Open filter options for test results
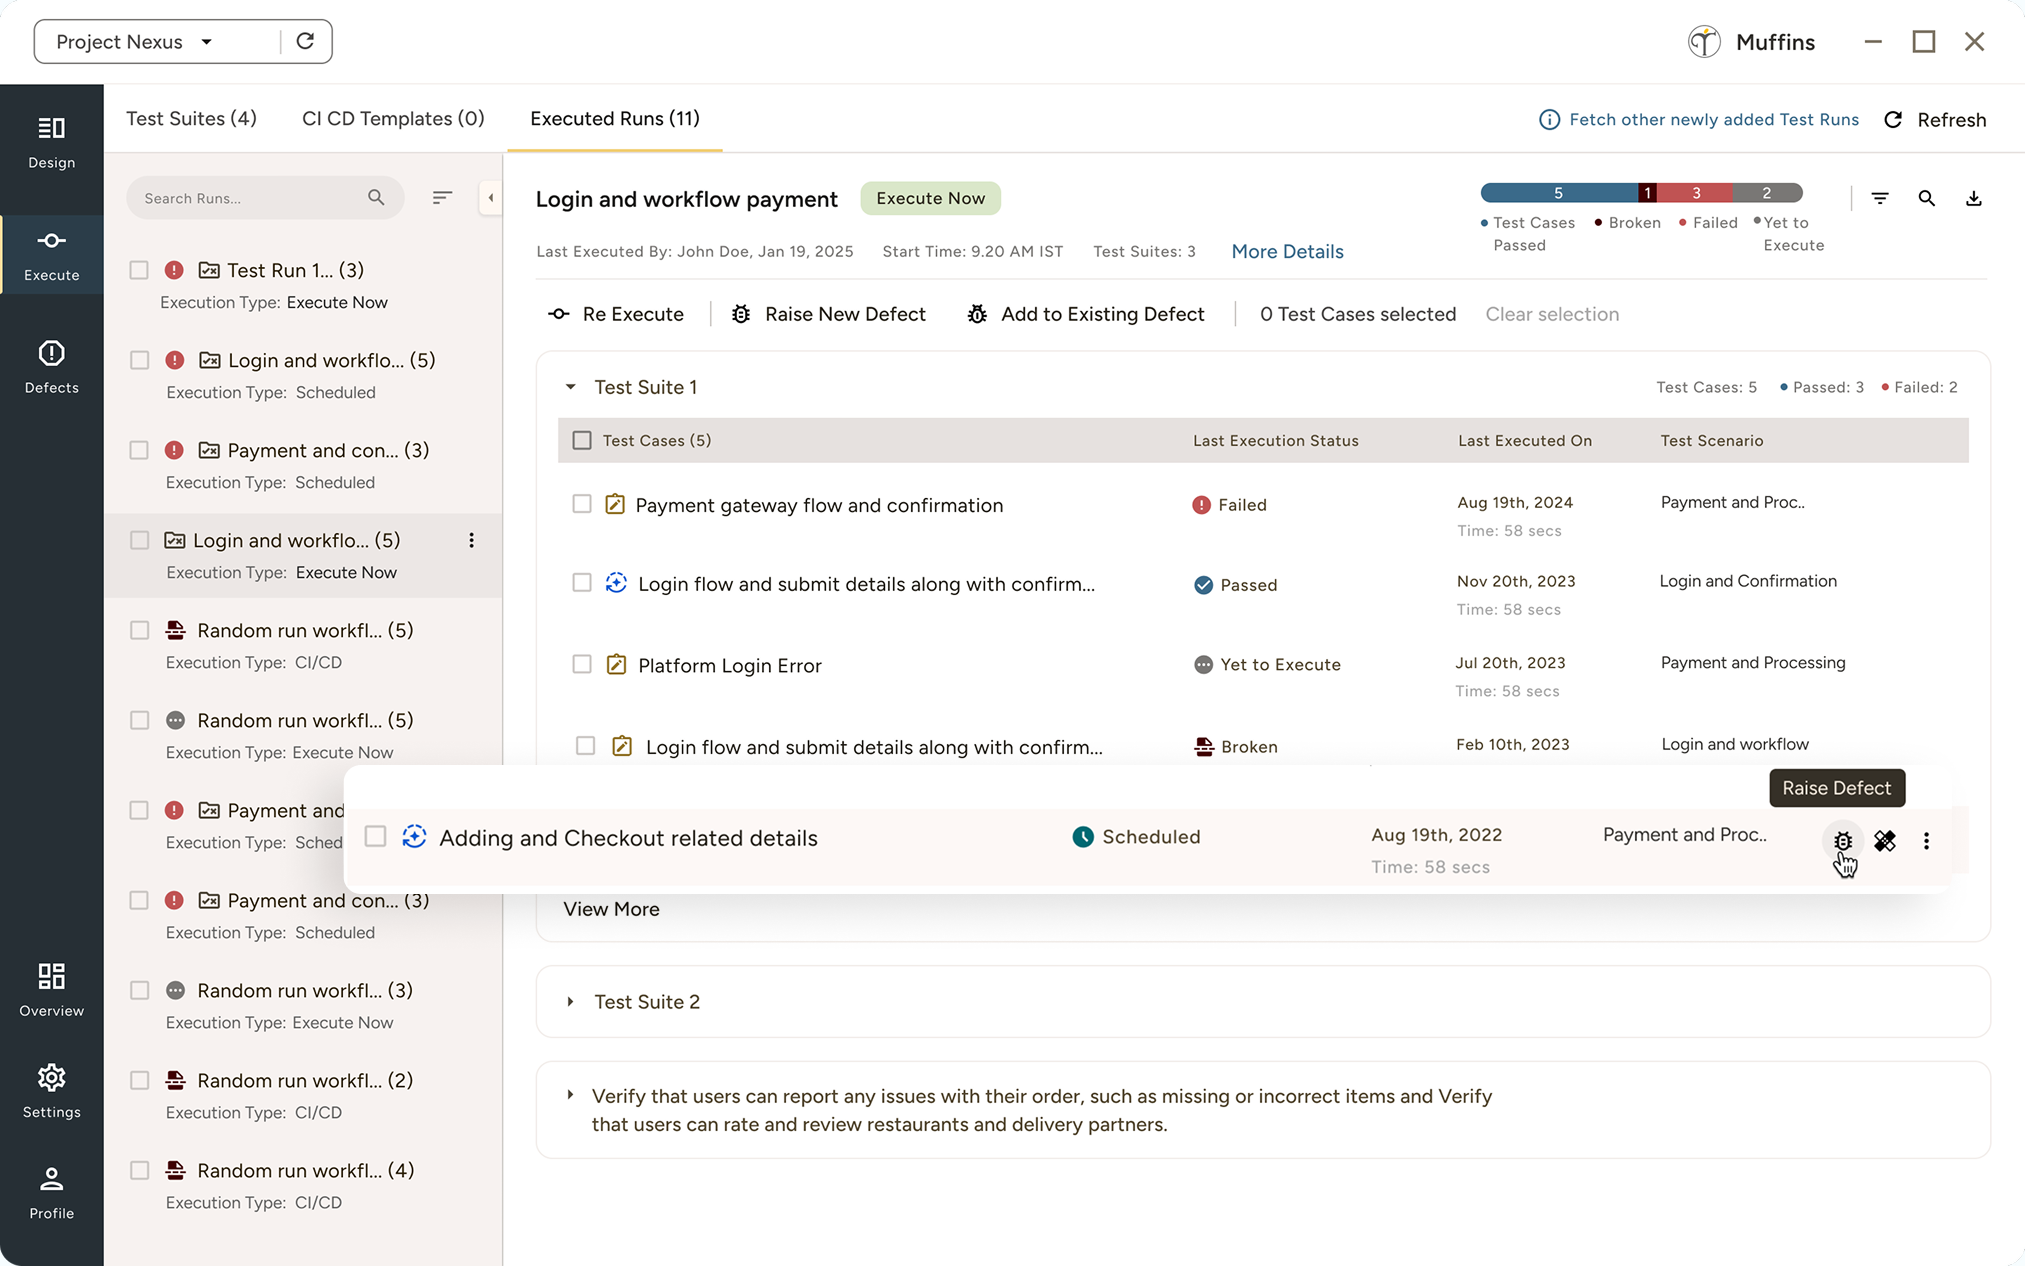Screen dimensions: 2025x1266 pyautogui.click(x=1880, y=198)
